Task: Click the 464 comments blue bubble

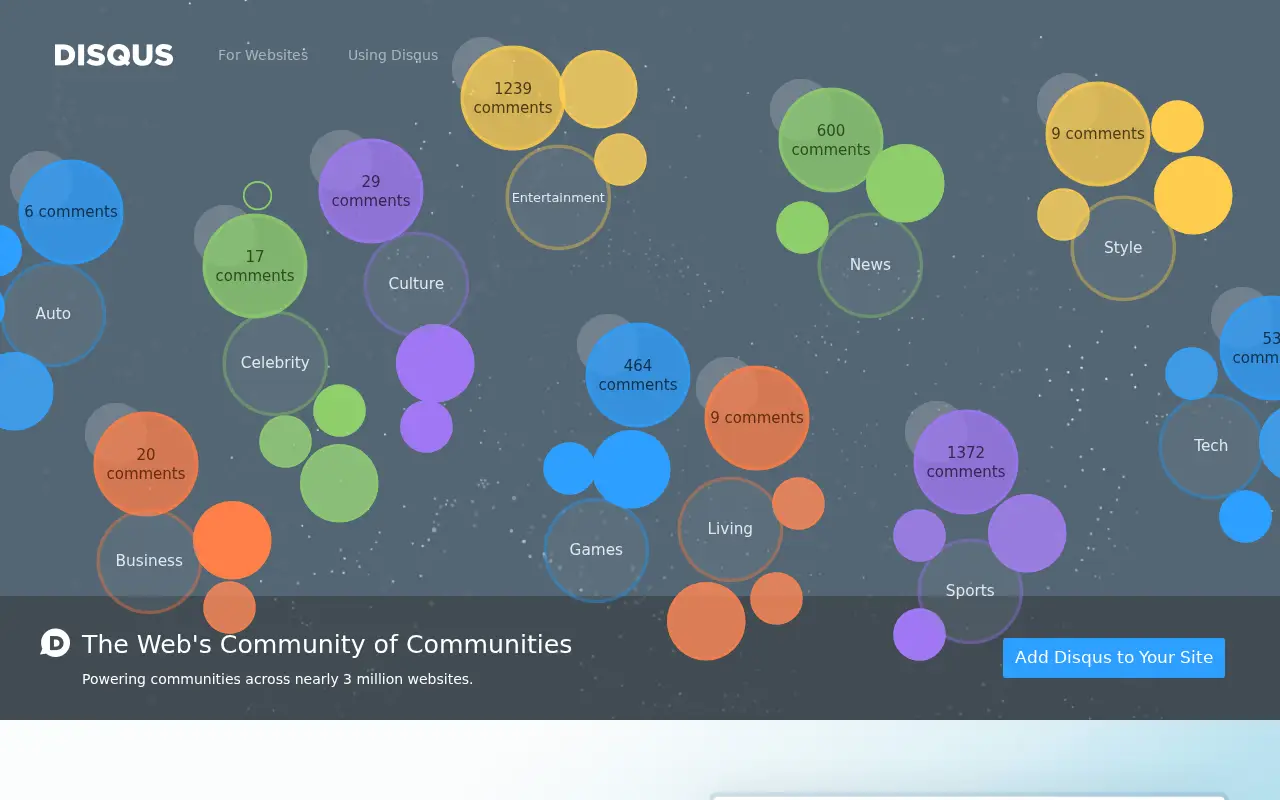Action: pyautogui.click(x=638, y=375)
